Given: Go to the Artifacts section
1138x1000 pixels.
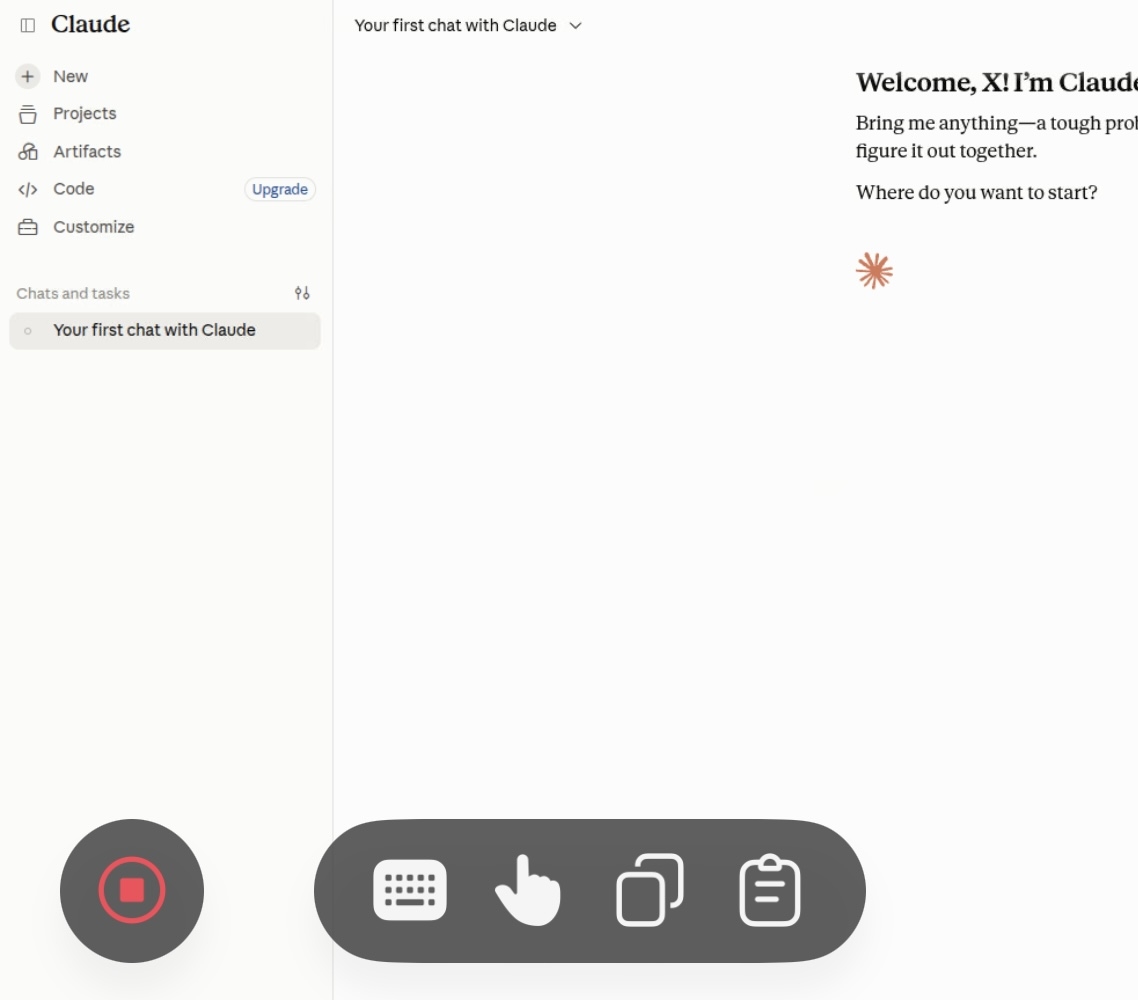Looking at the screenshot, I should [87, 152].
